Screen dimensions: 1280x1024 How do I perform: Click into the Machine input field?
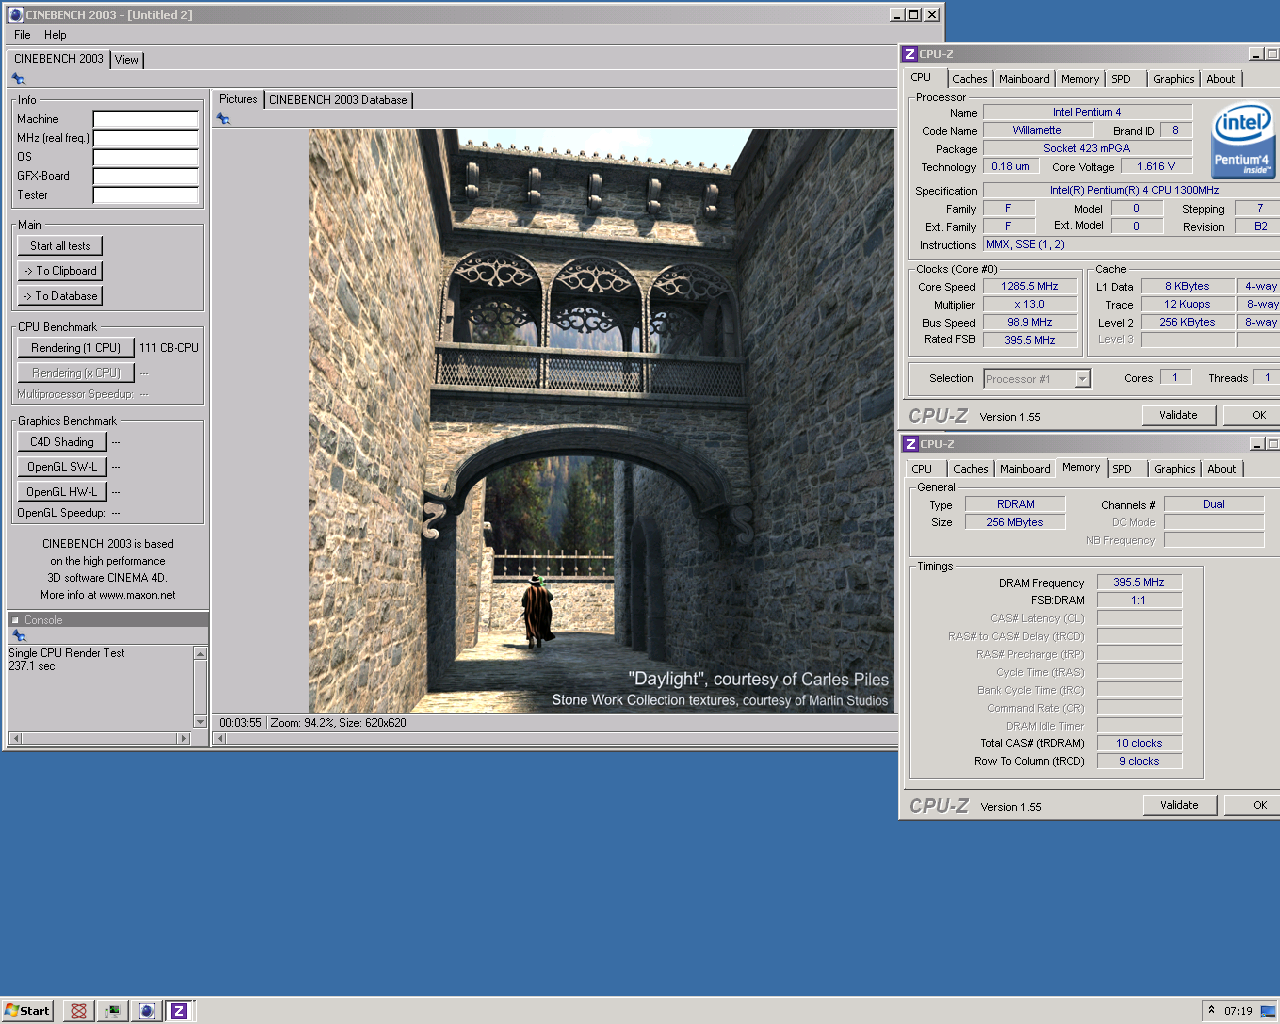pos(146,119)
